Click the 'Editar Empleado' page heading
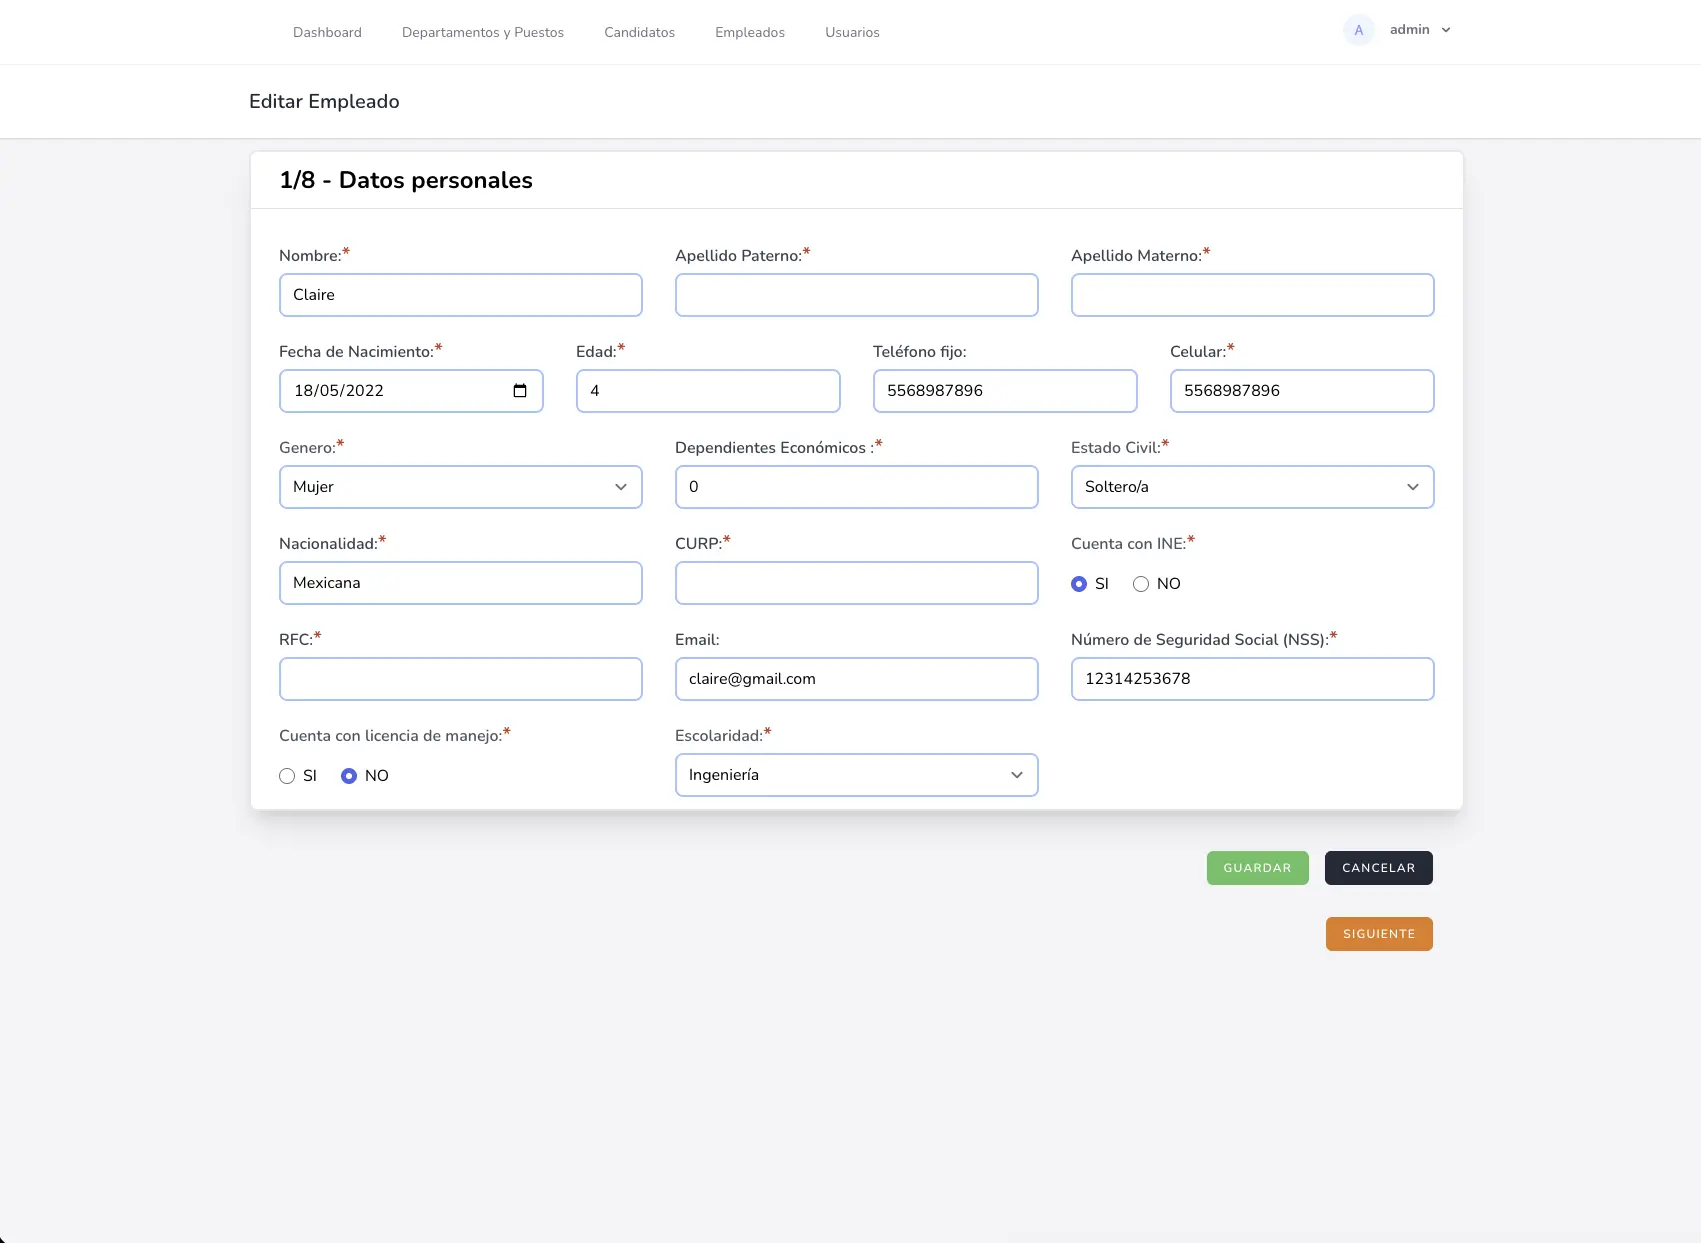 324,101
